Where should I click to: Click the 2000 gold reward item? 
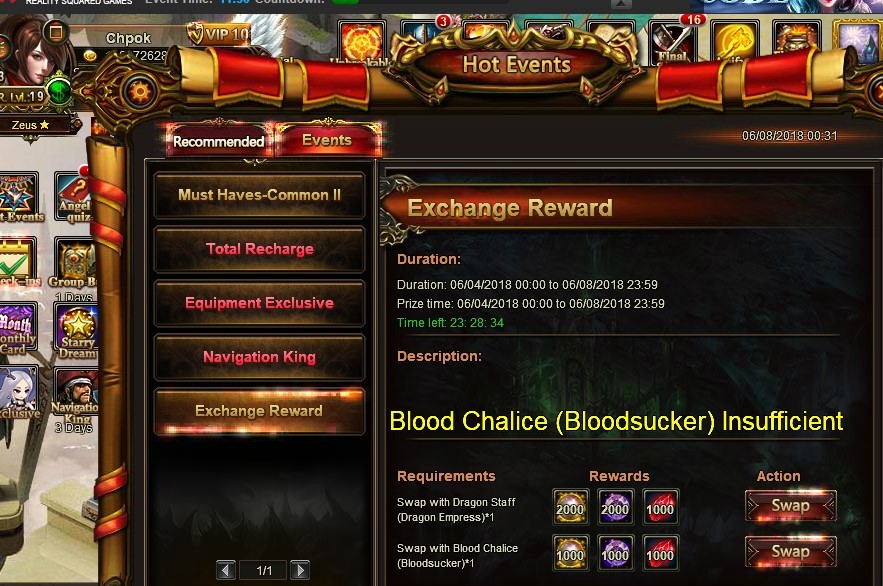coord(570,507)
